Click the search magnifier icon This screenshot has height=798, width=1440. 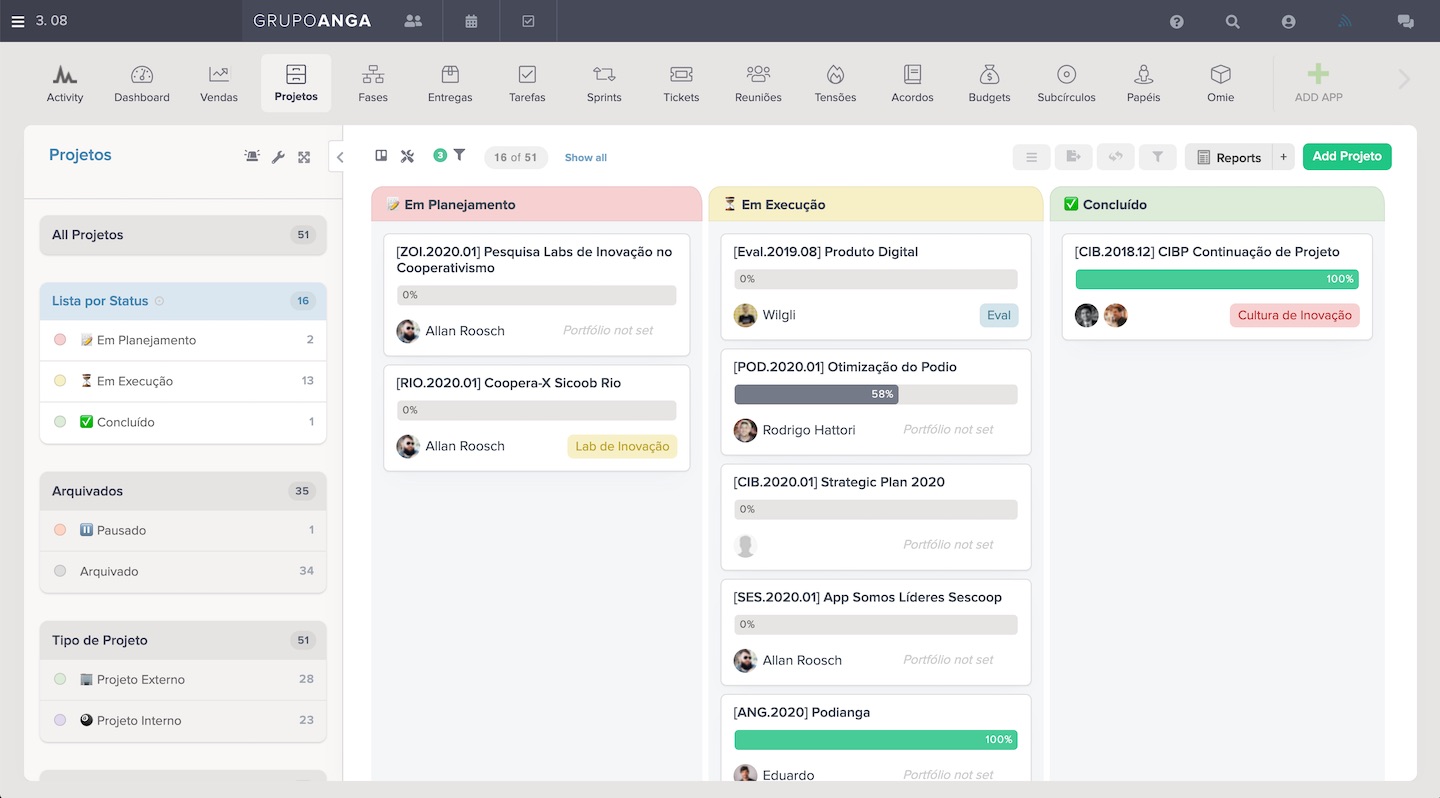click(1233, 21)
